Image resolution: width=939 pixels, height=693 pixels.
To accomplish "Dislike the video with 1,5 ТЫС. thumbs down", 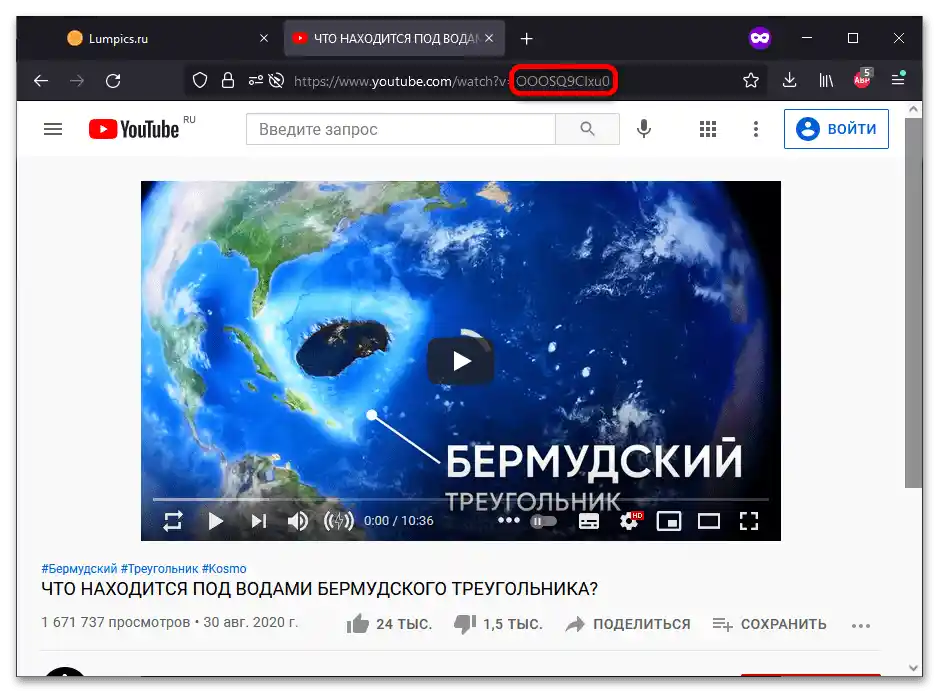I will 498,624.
